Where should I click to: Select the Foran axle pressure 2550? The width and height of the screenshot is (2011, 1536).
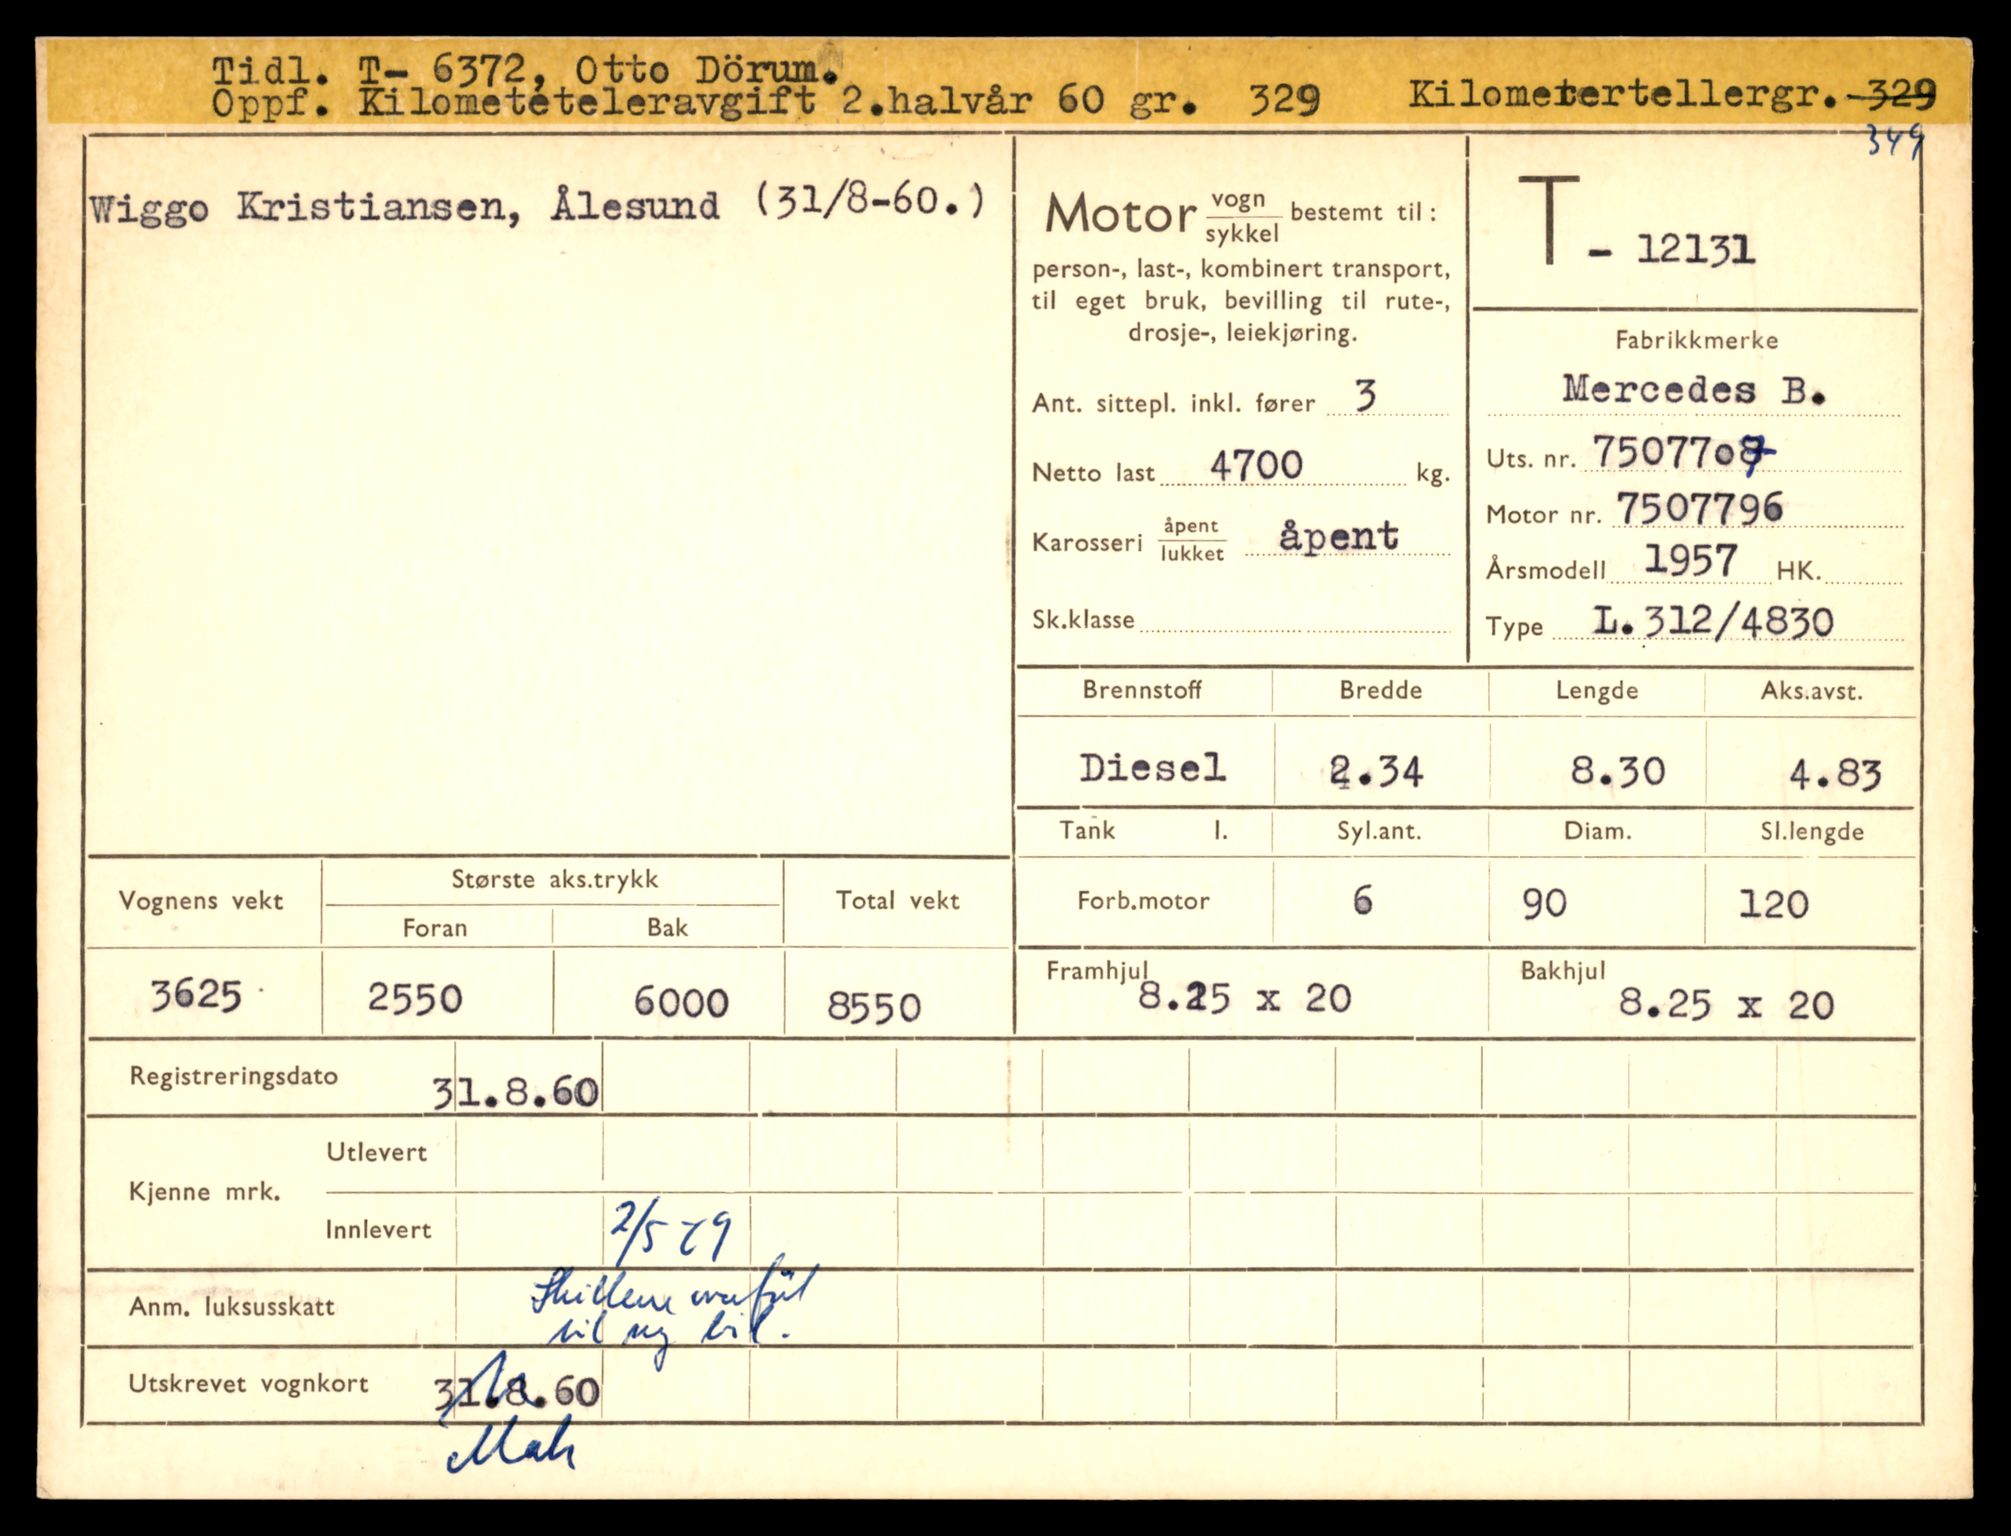(415, 998)
